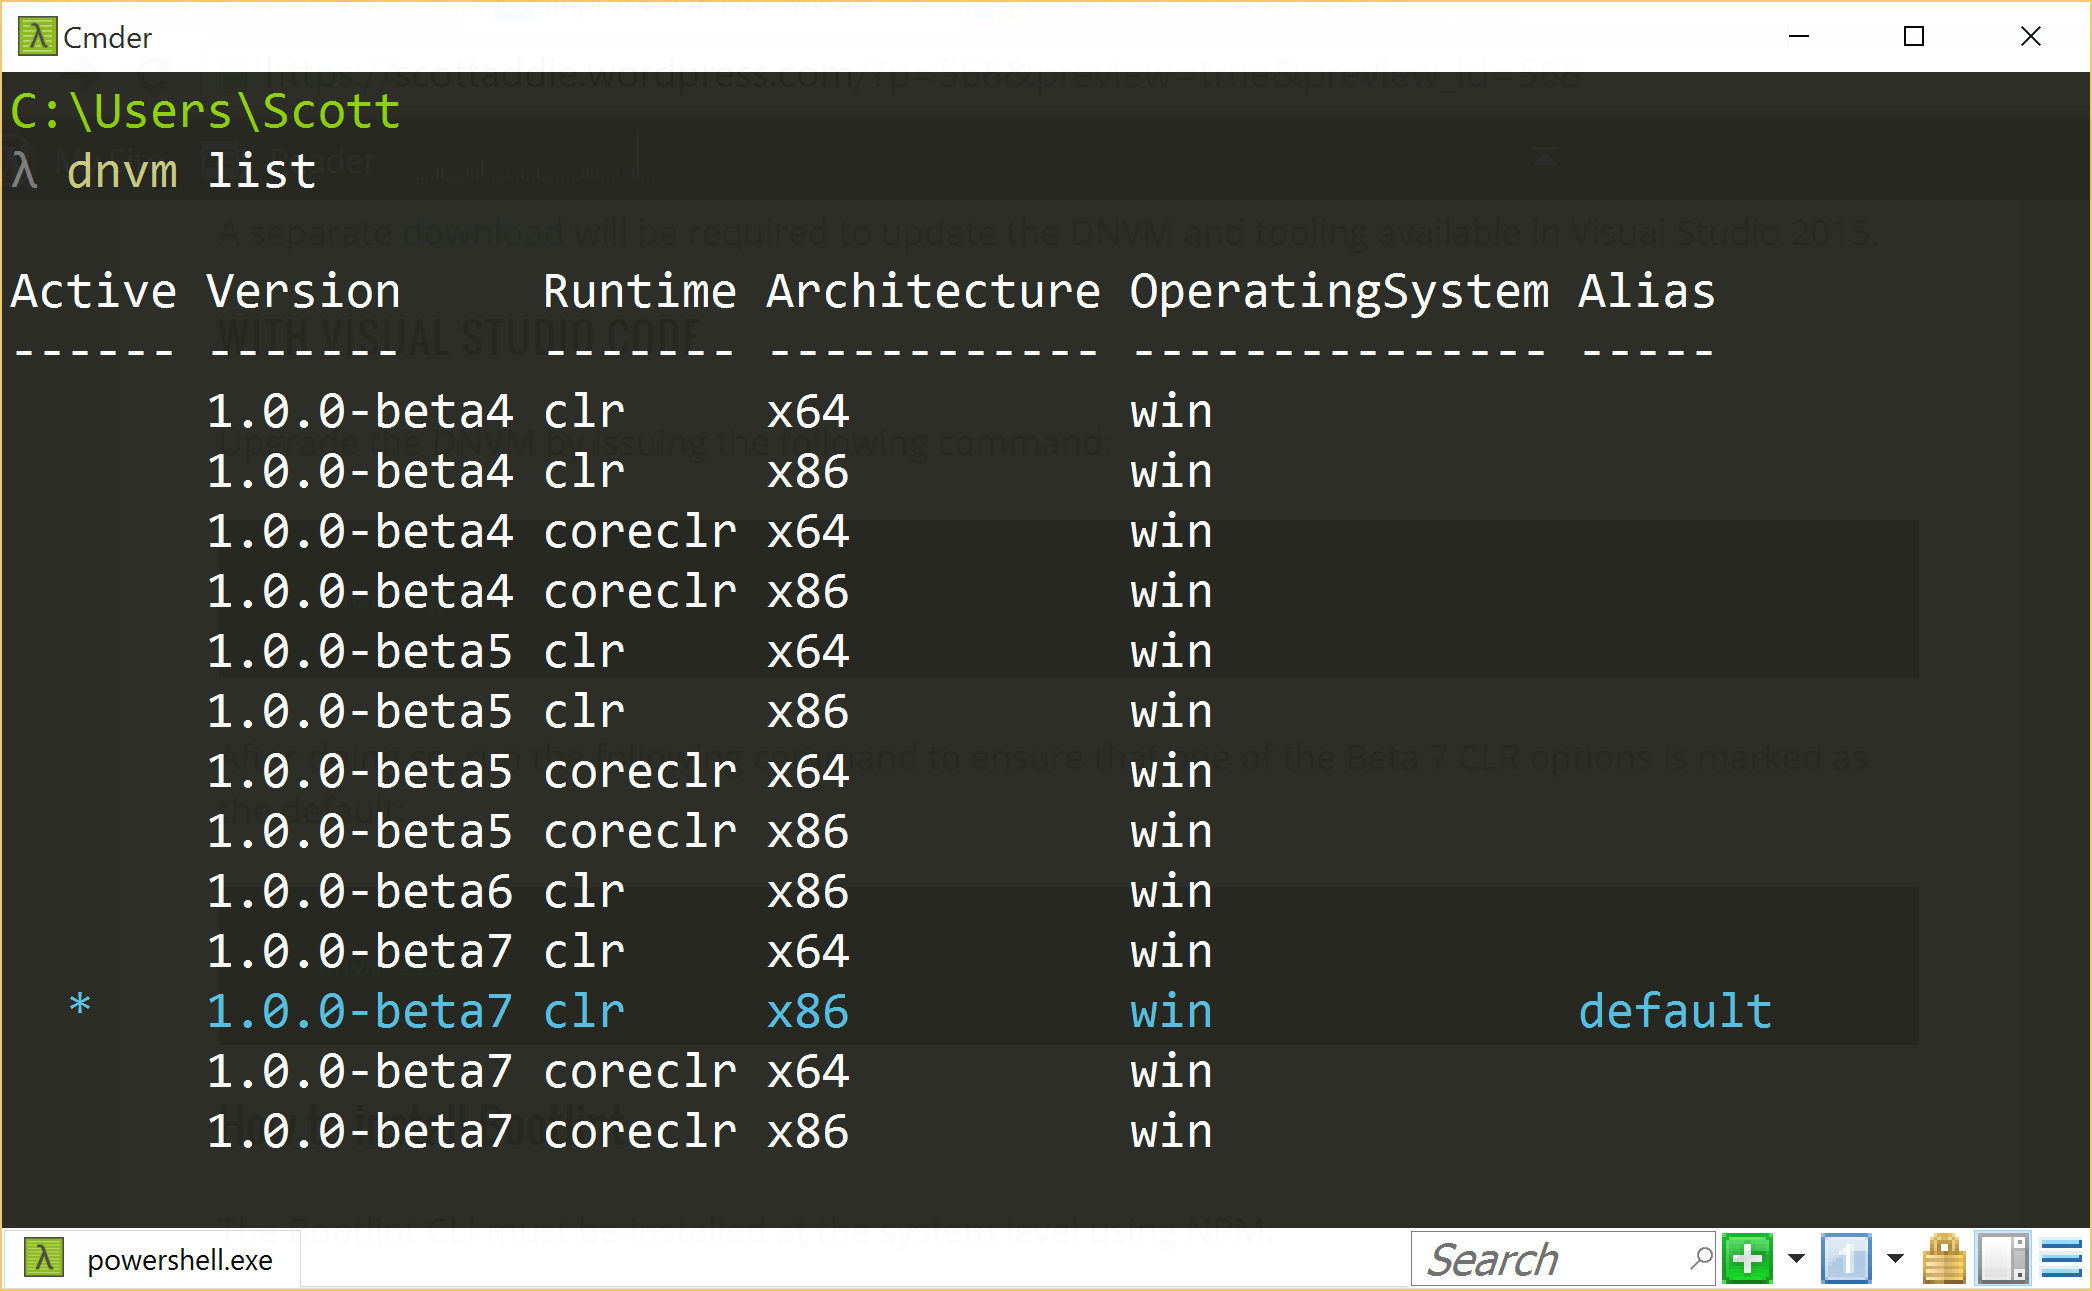This screenshot has height=1291, width=2092.
Task: Click the C:\Users\Scott prompt path
Action: (205, 111)
